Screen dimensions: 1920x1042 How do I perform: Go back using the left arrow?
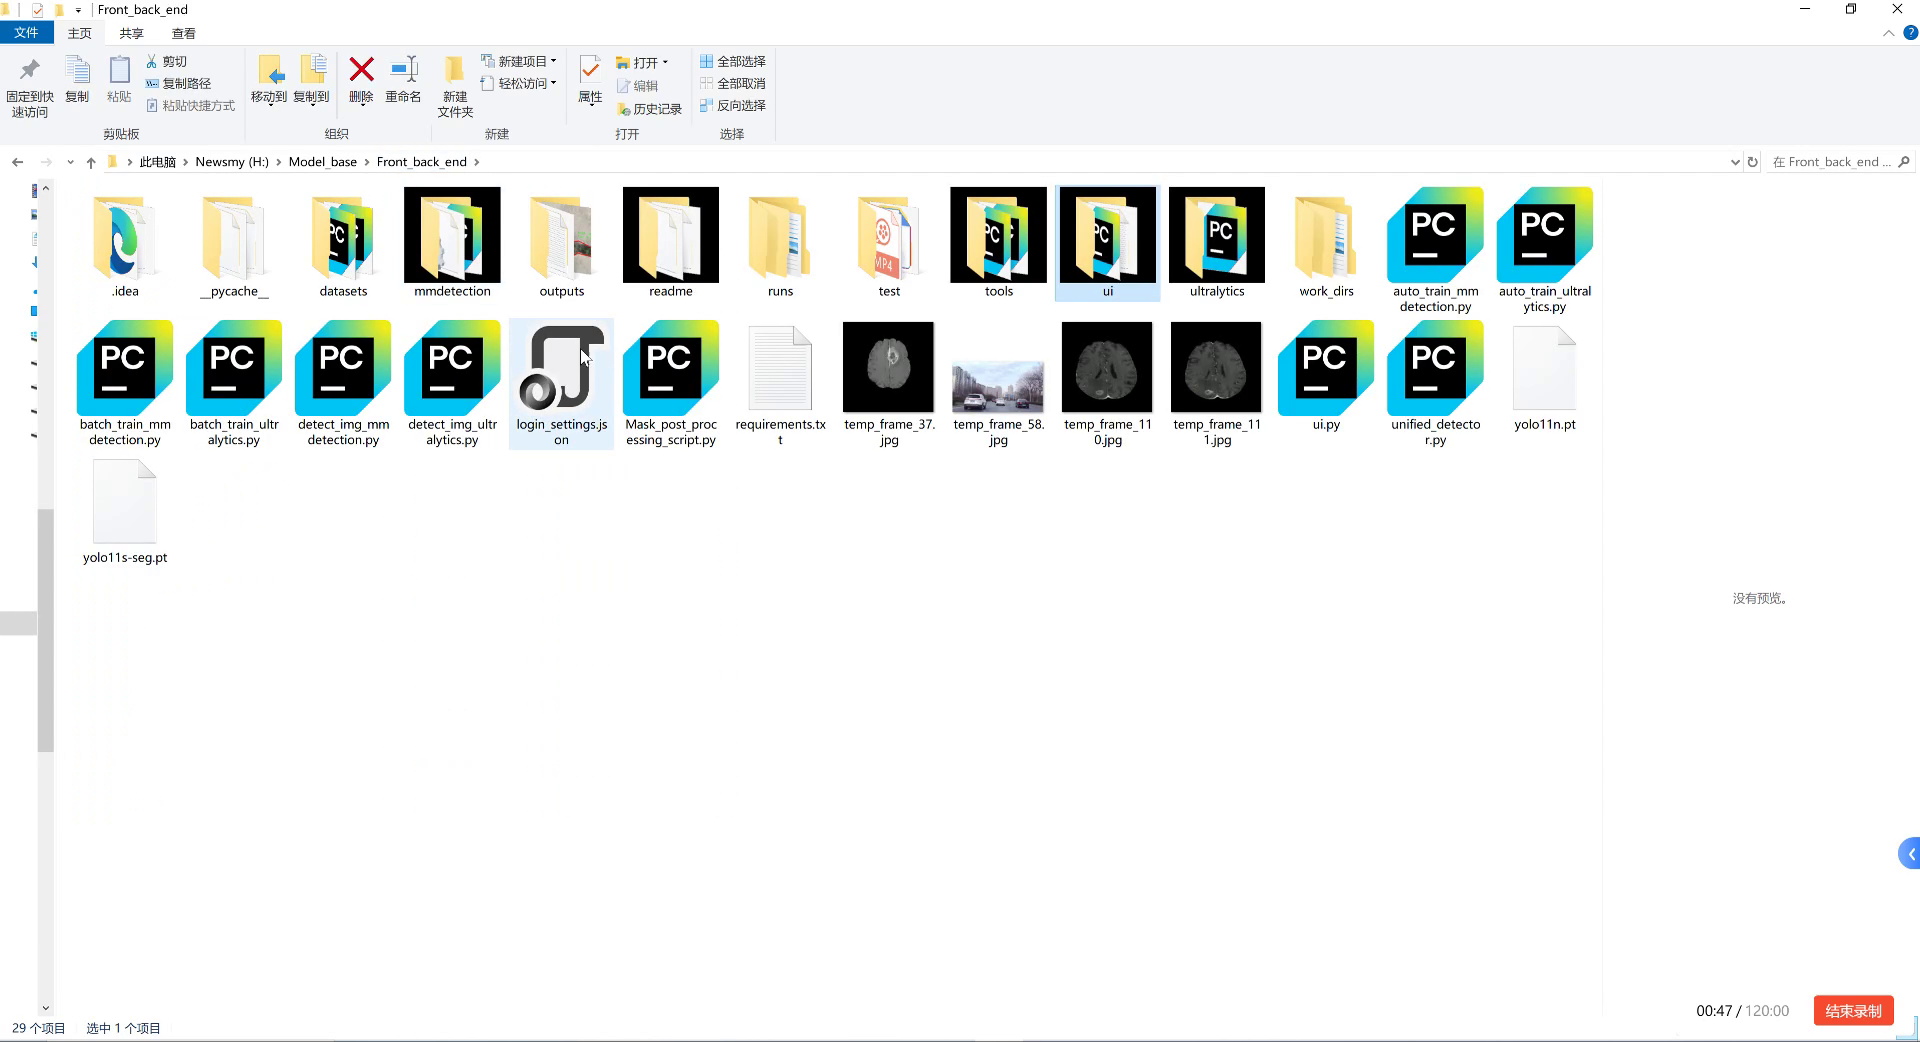coord(17,162)
